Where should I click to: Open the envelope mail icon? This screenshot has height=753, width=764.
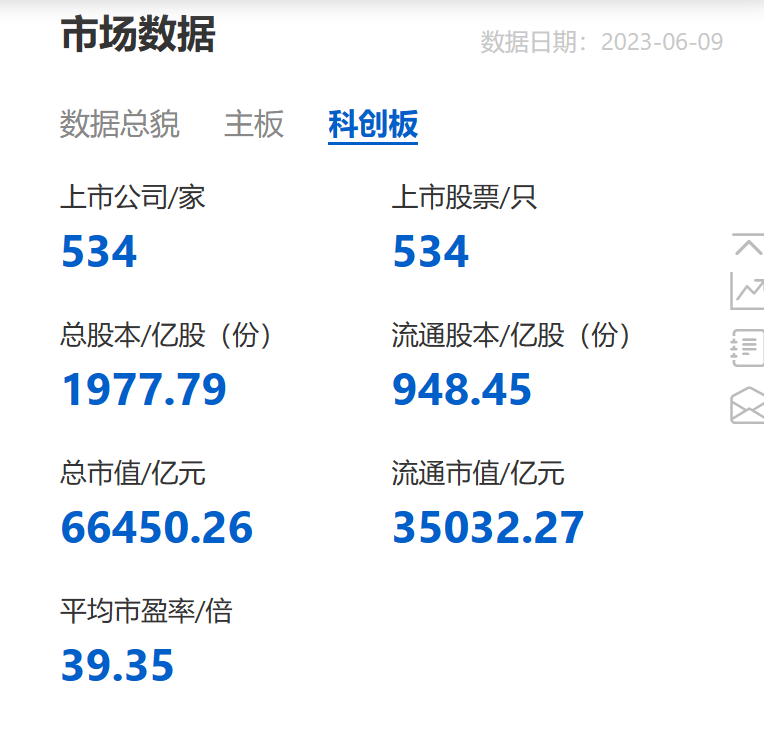click(748, 405)
